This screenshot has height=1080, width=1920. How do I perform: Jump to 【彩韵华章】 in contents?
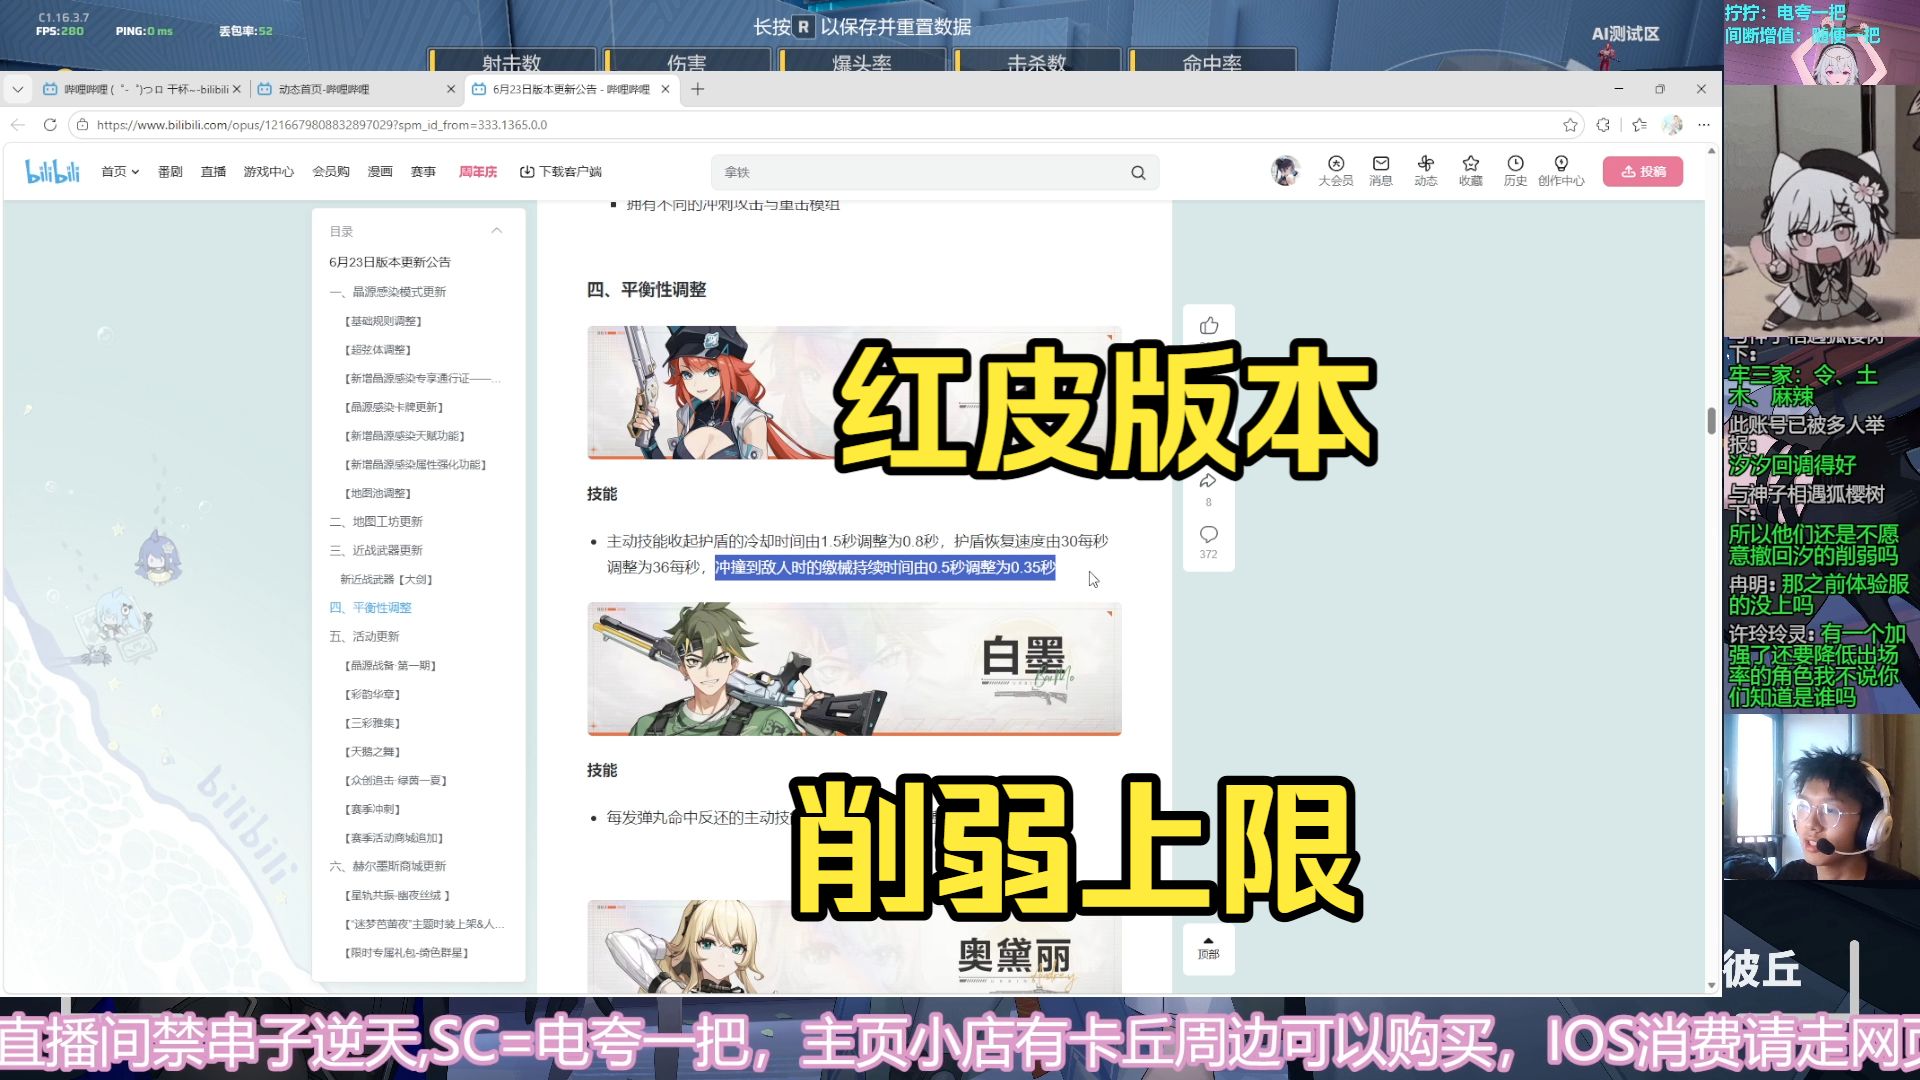coord(373,694)
